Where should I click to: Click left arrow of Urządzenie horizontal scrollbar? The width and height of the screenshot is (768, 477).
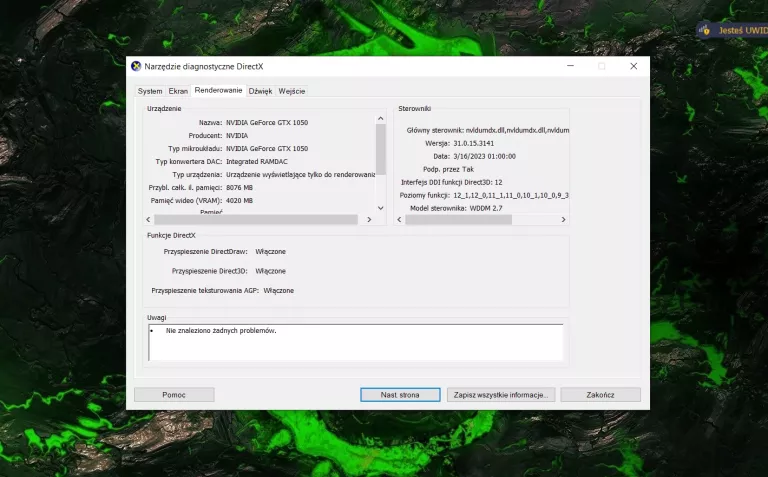tap(148, 219)
